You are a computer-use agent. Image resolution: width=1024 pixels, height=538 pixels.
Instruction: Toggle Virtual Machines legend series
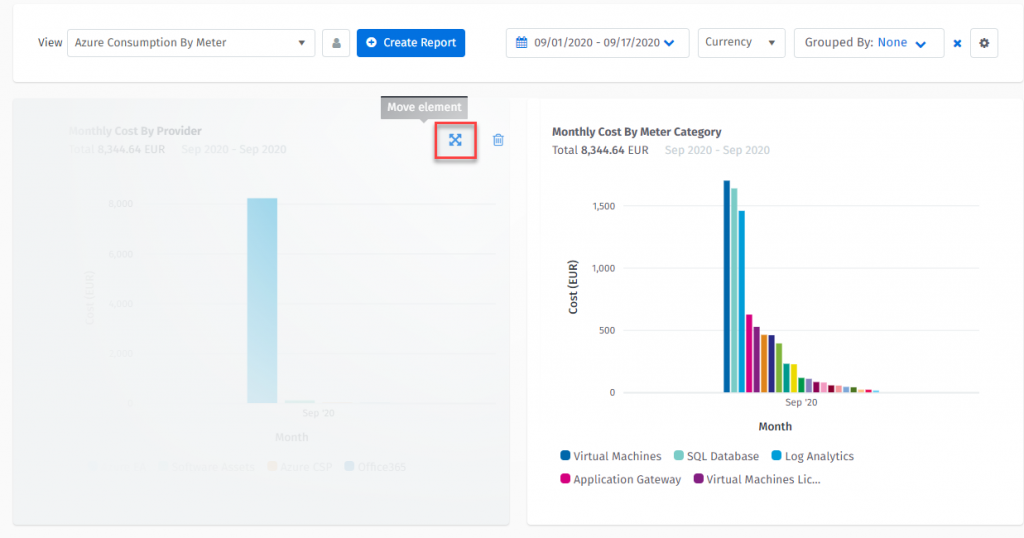[616, 456]
